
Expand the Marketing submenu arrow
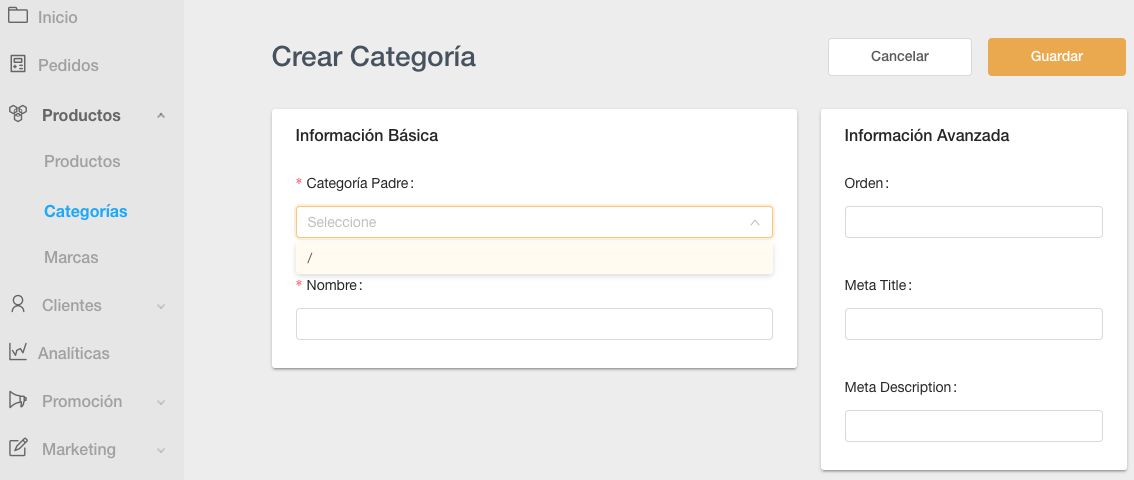click(161, 450)
